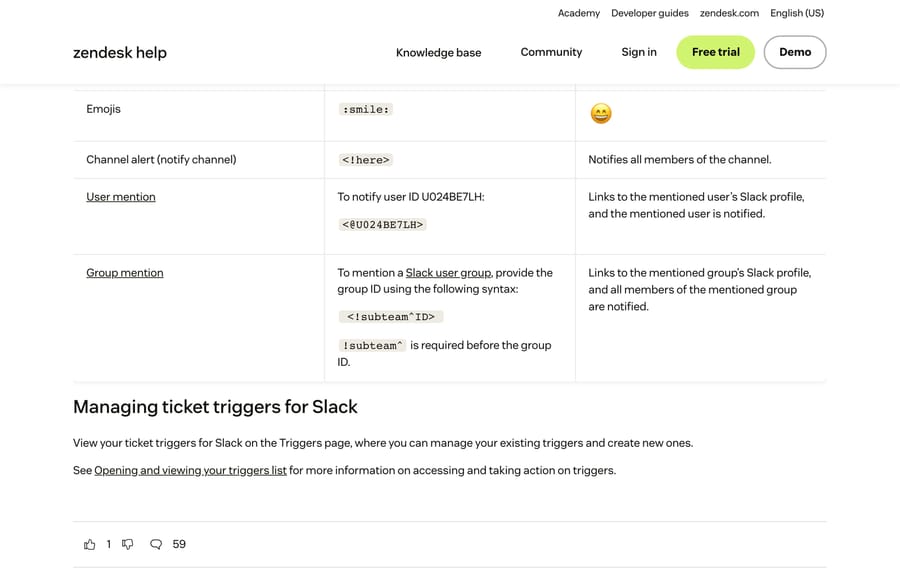Click the 'Emojis' table cell
This screenshot has height=577, width=900.
199,115
